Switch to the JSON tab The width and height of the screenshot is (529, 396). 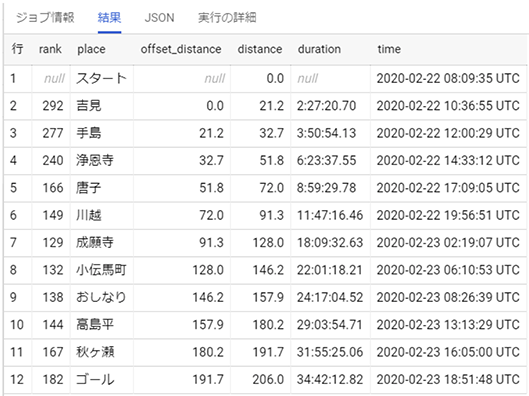point(159,18)
